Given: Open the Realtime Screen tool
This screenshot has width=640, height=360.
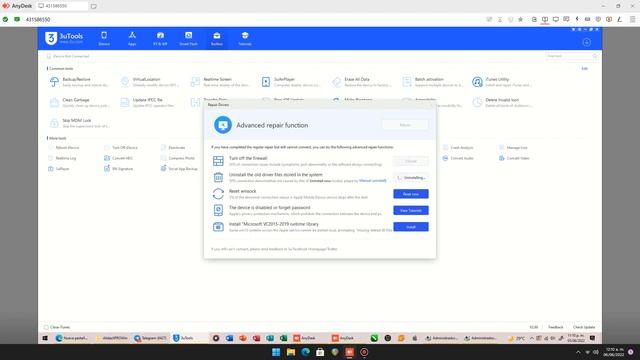Looking at the screenshot, I should pyautogui.click(x=220, y=82).
